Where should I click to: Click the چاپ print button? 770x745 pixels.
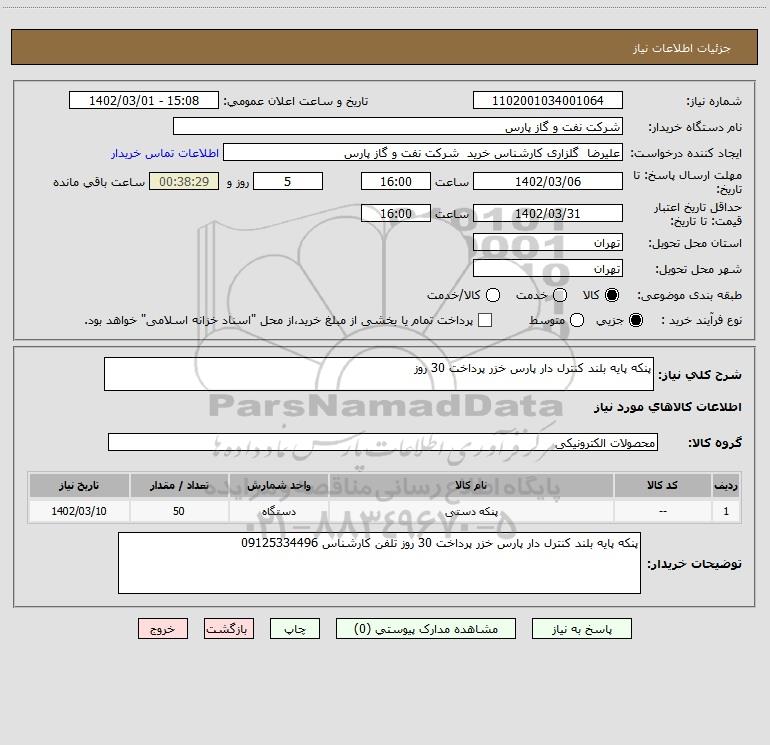pos(295,629)
